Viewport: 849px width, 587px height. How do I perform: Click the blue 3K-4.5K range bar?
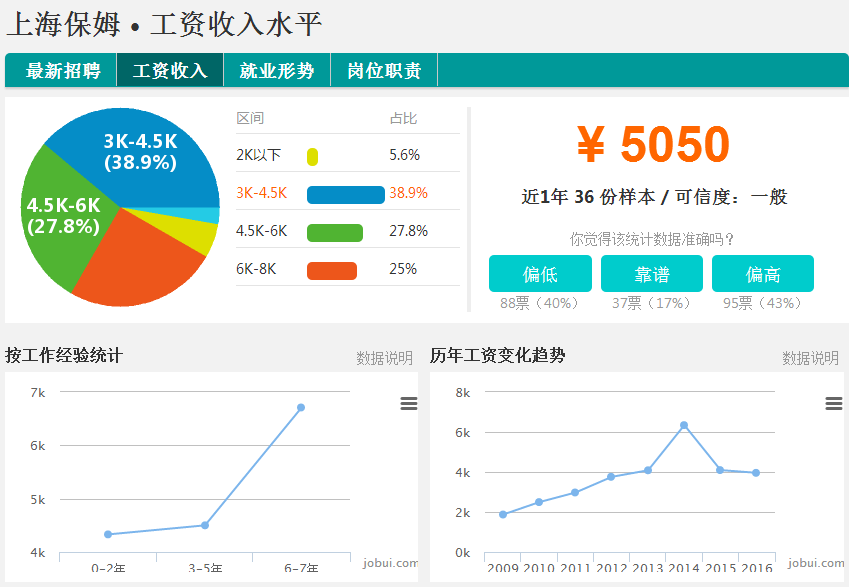coord(345,194)
